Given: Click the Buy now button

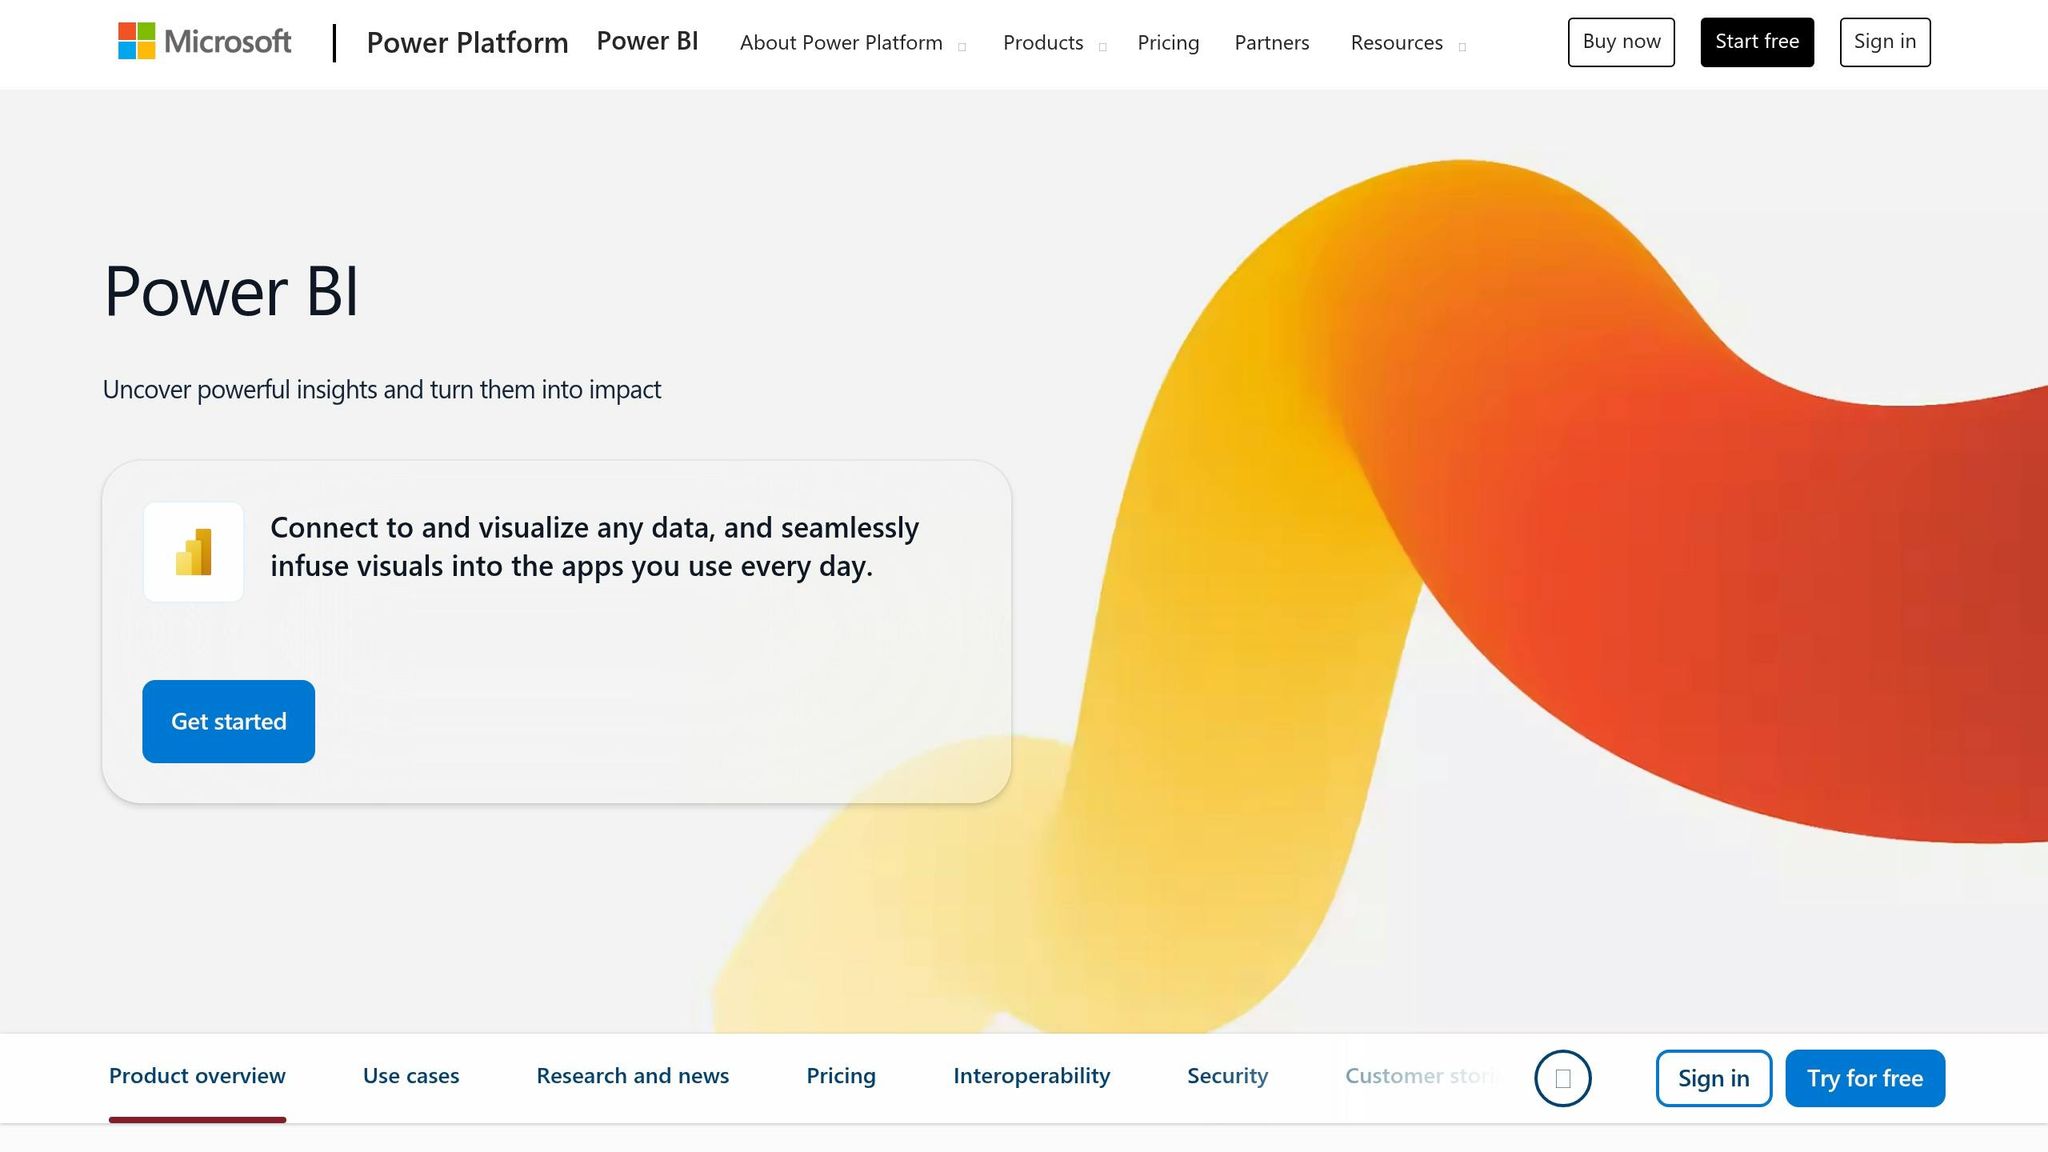Looking at the screenshot, I should (x=1620, y=42).
